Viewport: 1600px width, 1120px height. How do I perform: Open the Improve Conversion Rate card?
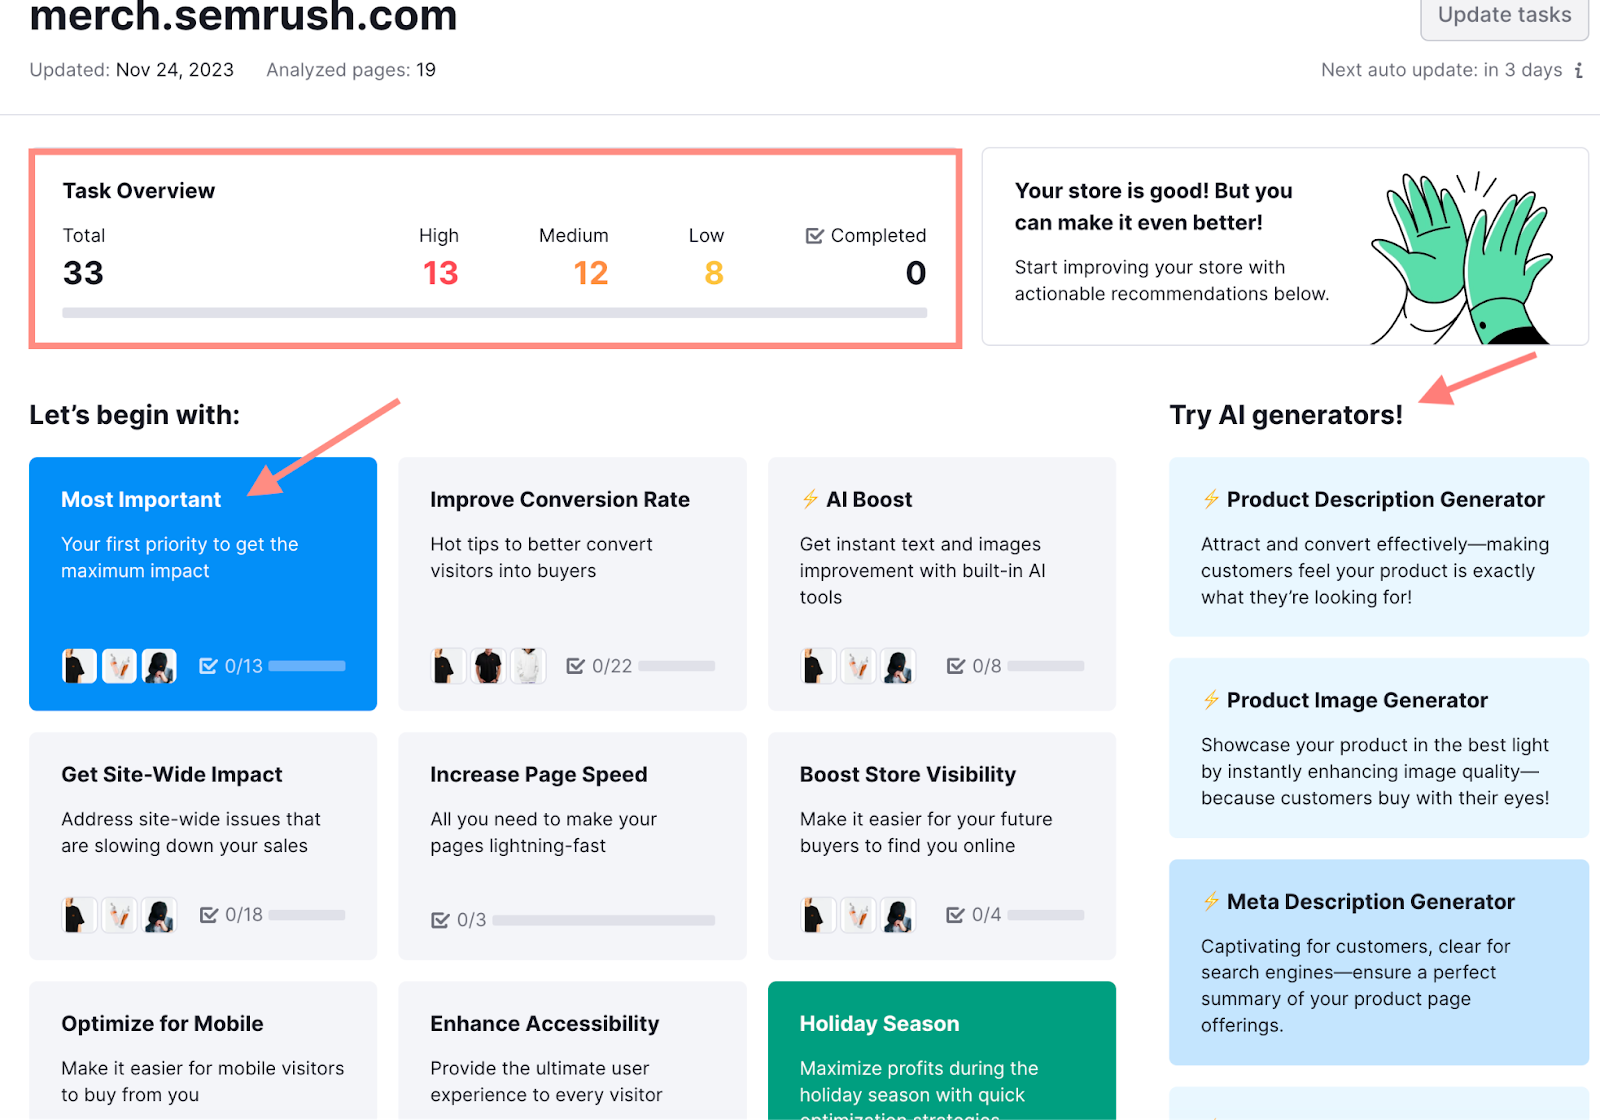pyautogui.click(x=572, y=584)
